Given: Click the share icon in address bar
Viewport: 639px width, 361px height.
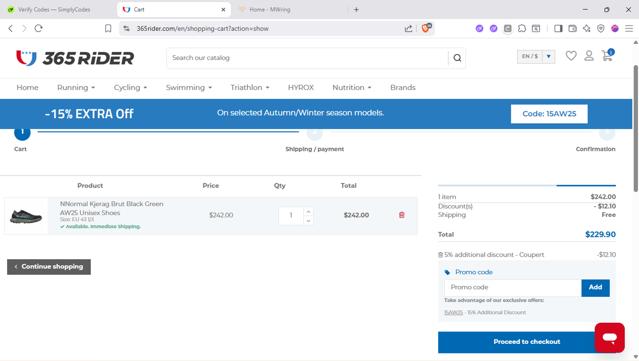Looking at the screenshot, I should (408, 29).
